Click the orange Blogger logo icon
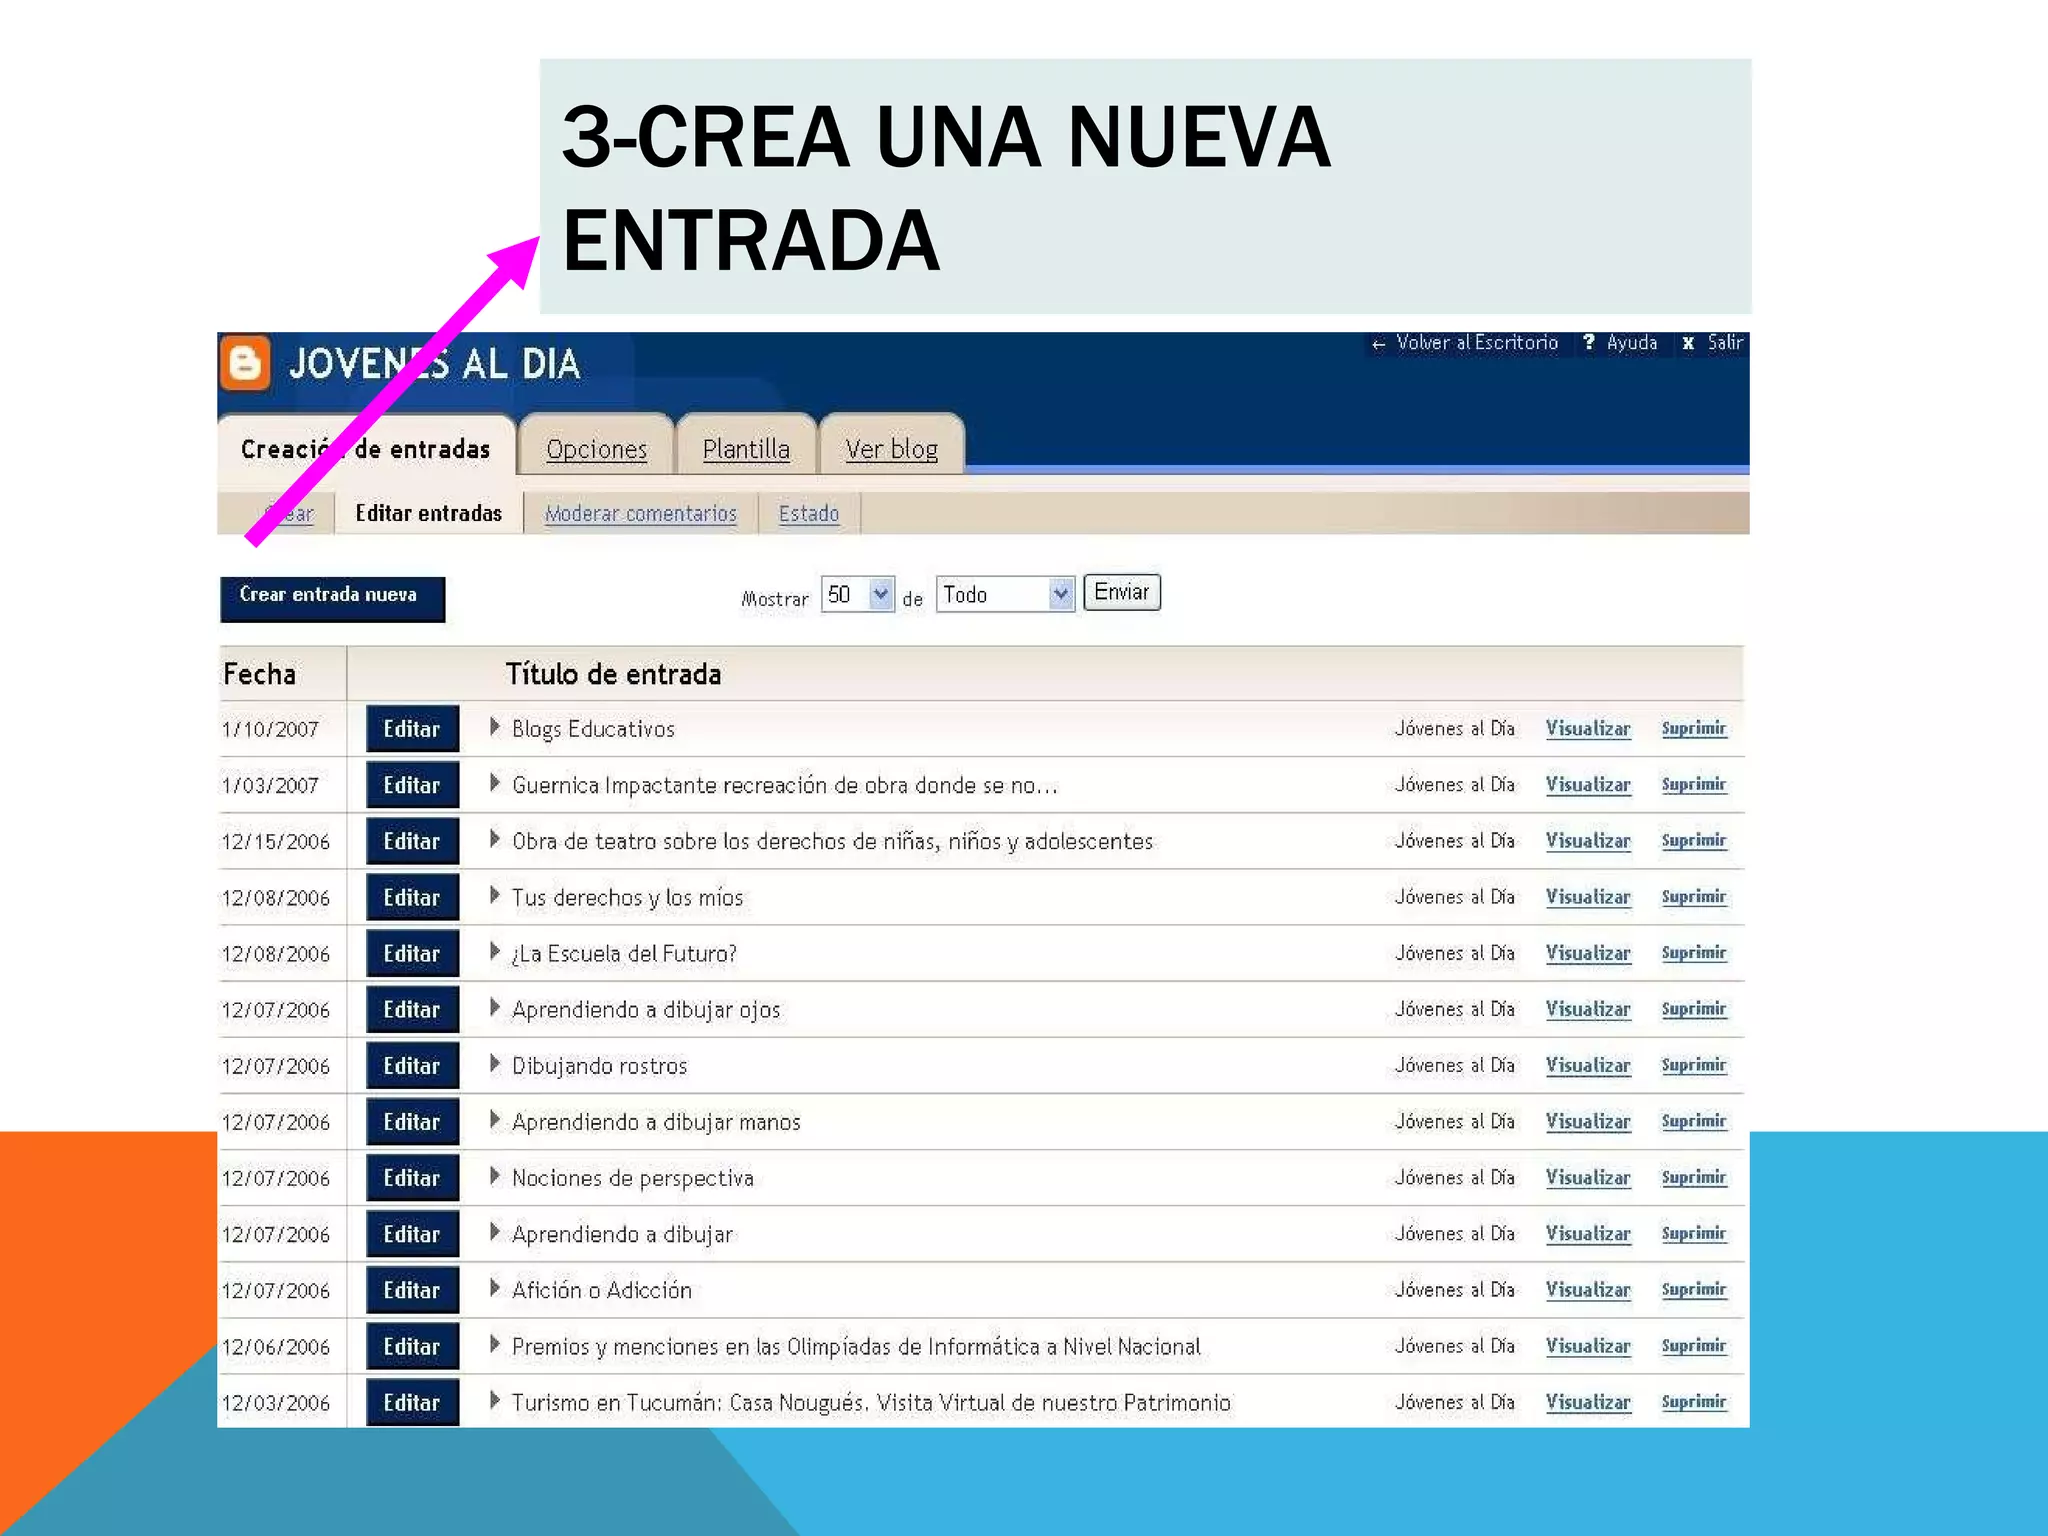 tap(246, 362)
